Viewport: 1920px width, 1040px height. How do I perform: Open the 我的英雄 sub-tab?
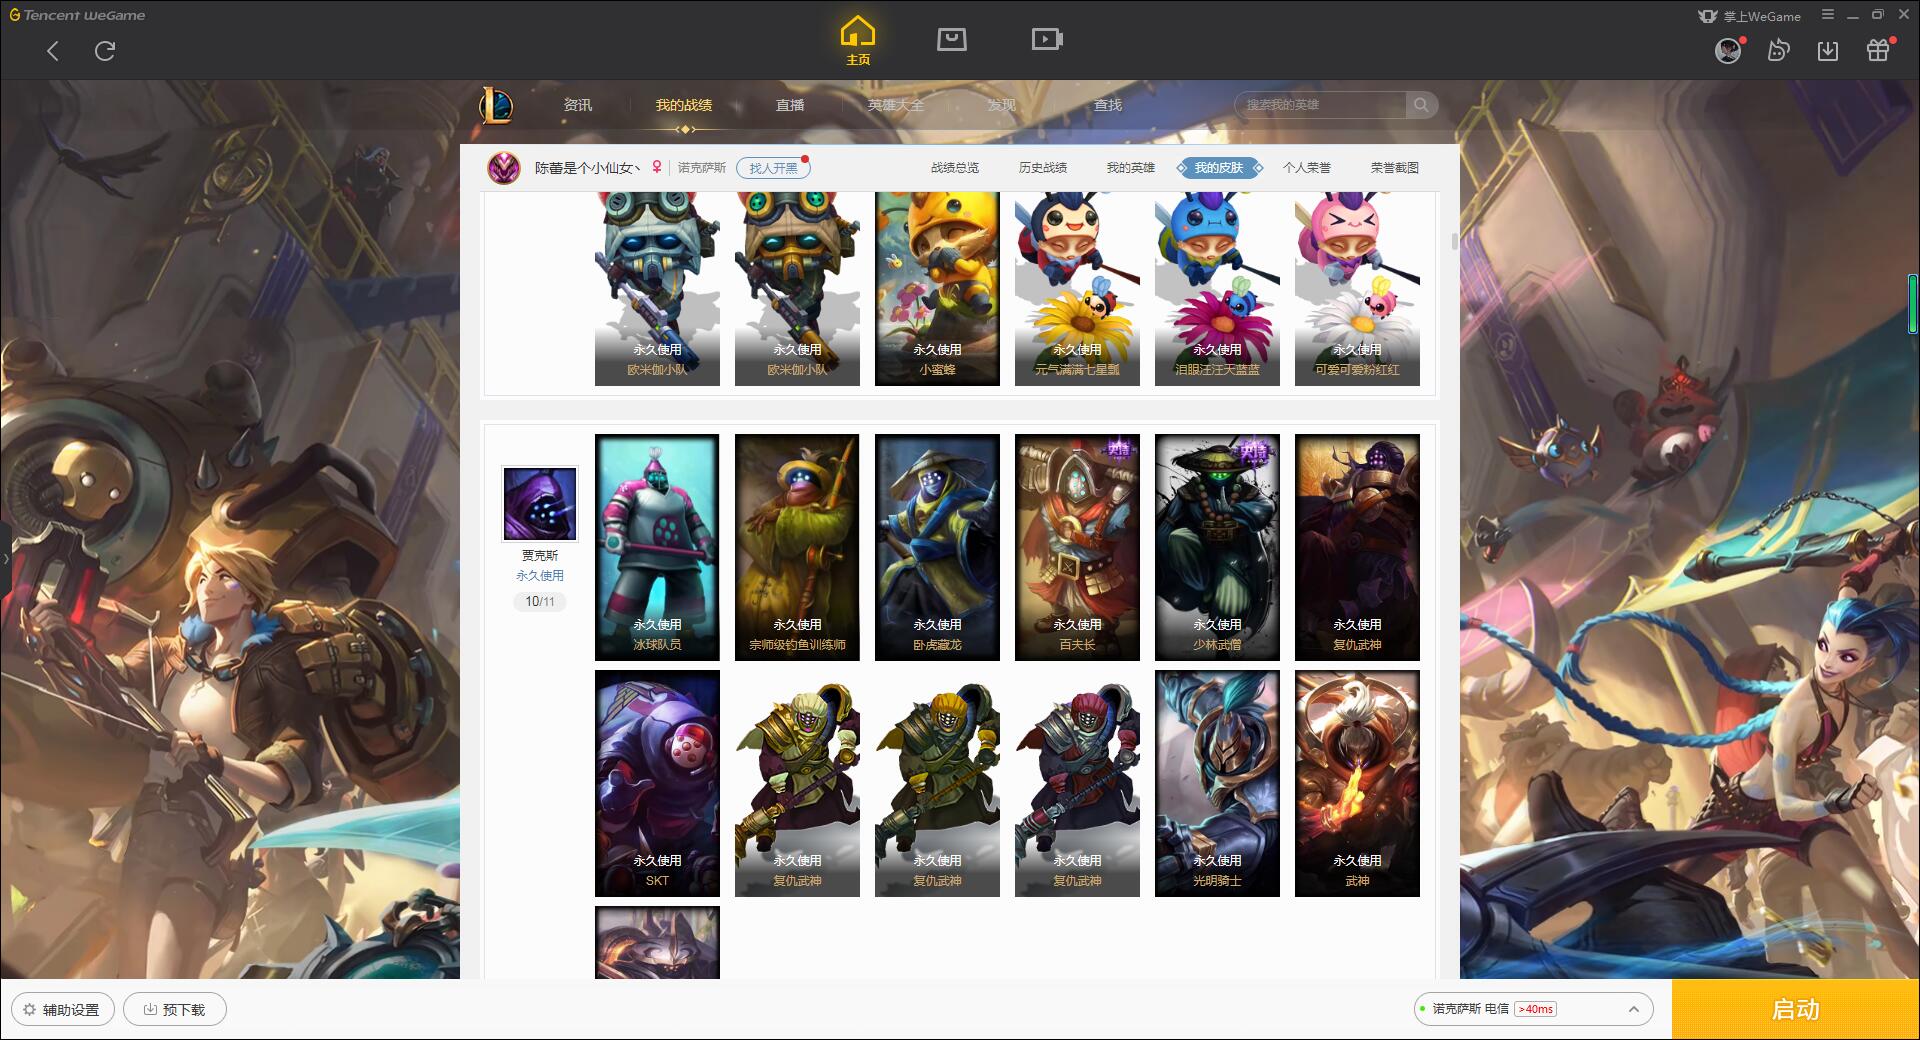point(1131,168)
